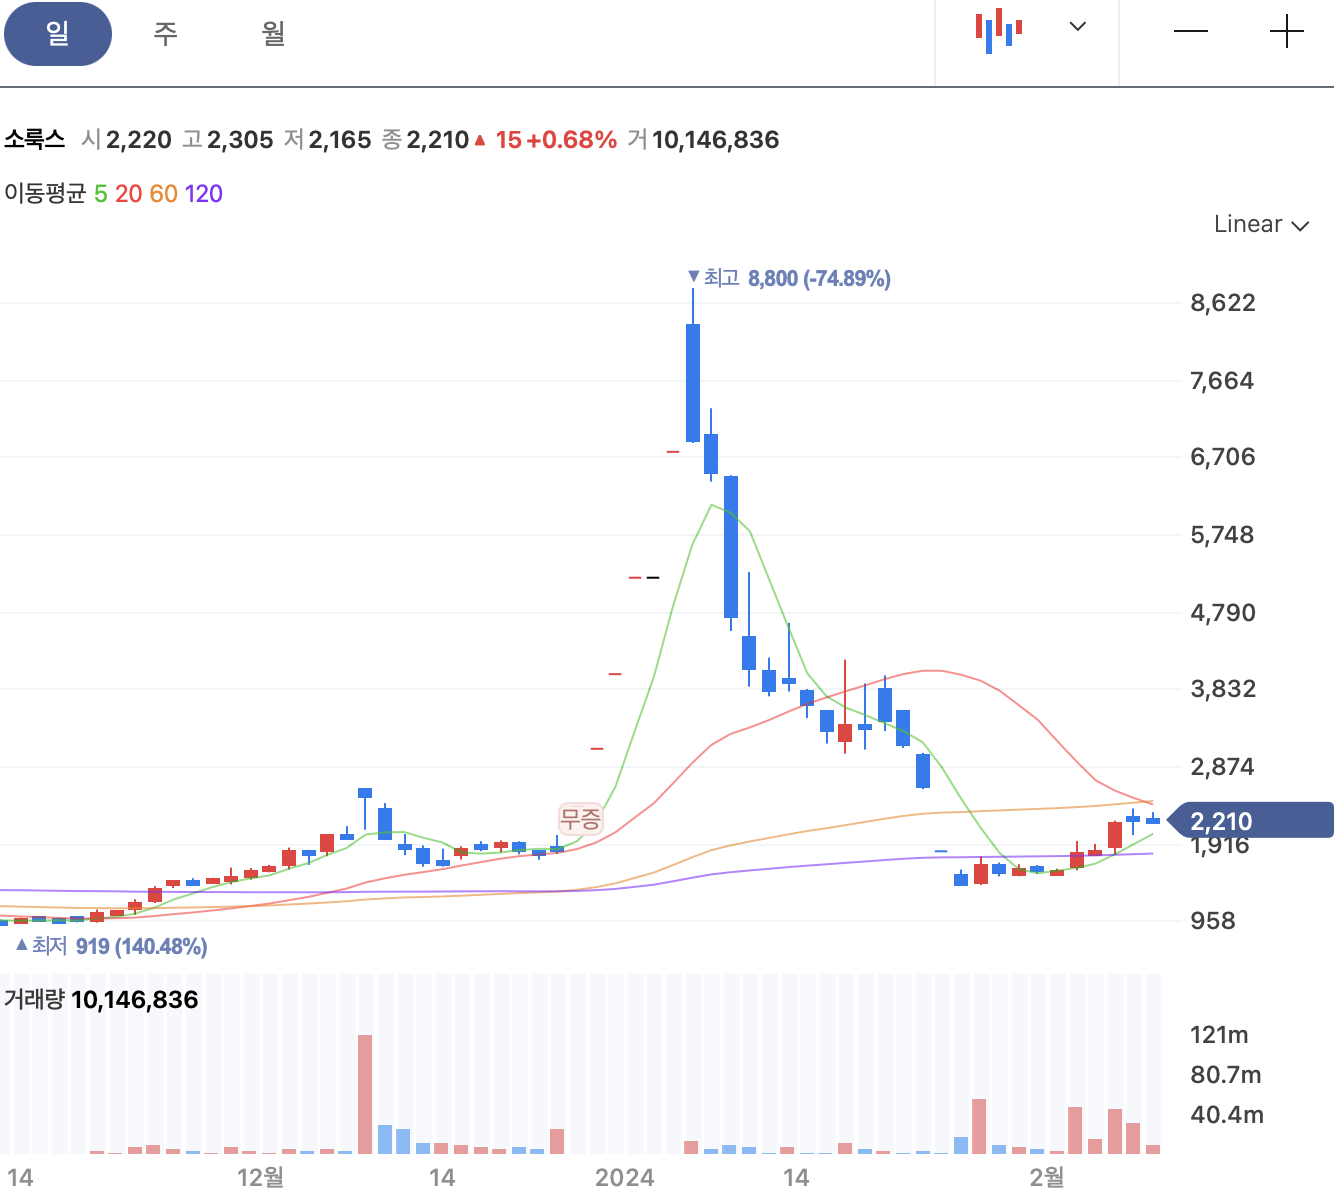Click the 80.7m volume axis label
The image size is (1338, 1194).
1225,1075
